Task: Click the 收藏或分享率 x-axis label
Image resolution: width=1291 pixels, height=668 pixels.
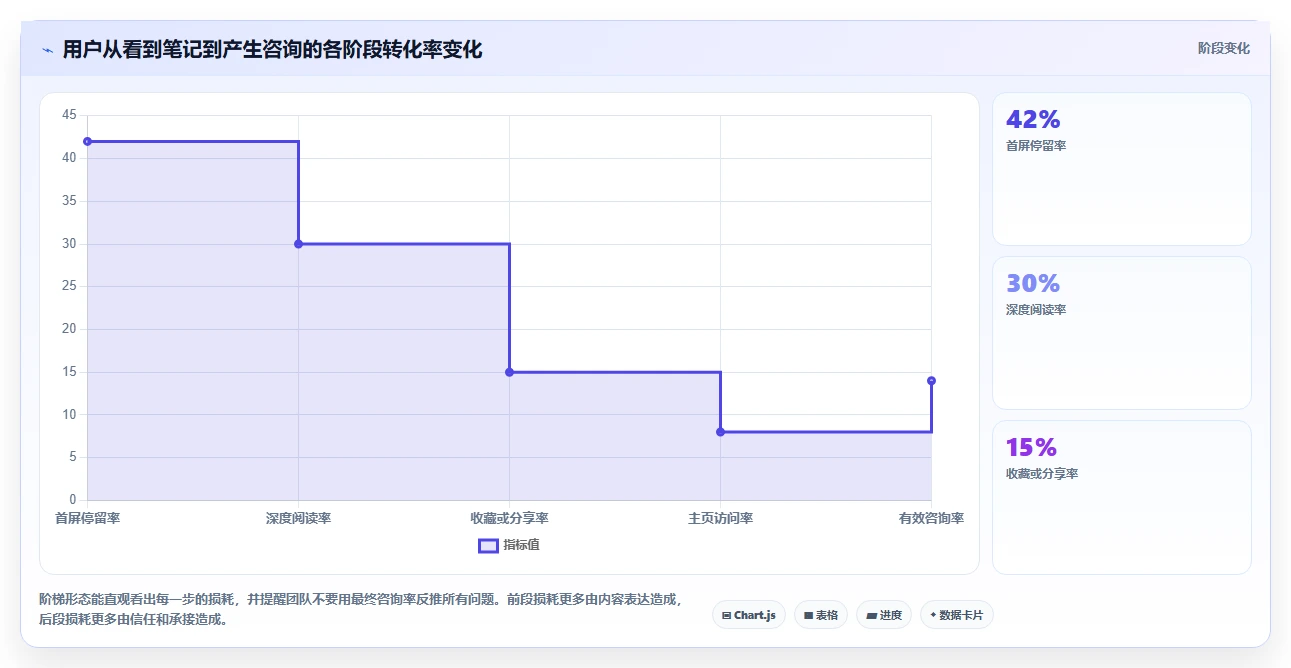Action: tap(509, 518)
